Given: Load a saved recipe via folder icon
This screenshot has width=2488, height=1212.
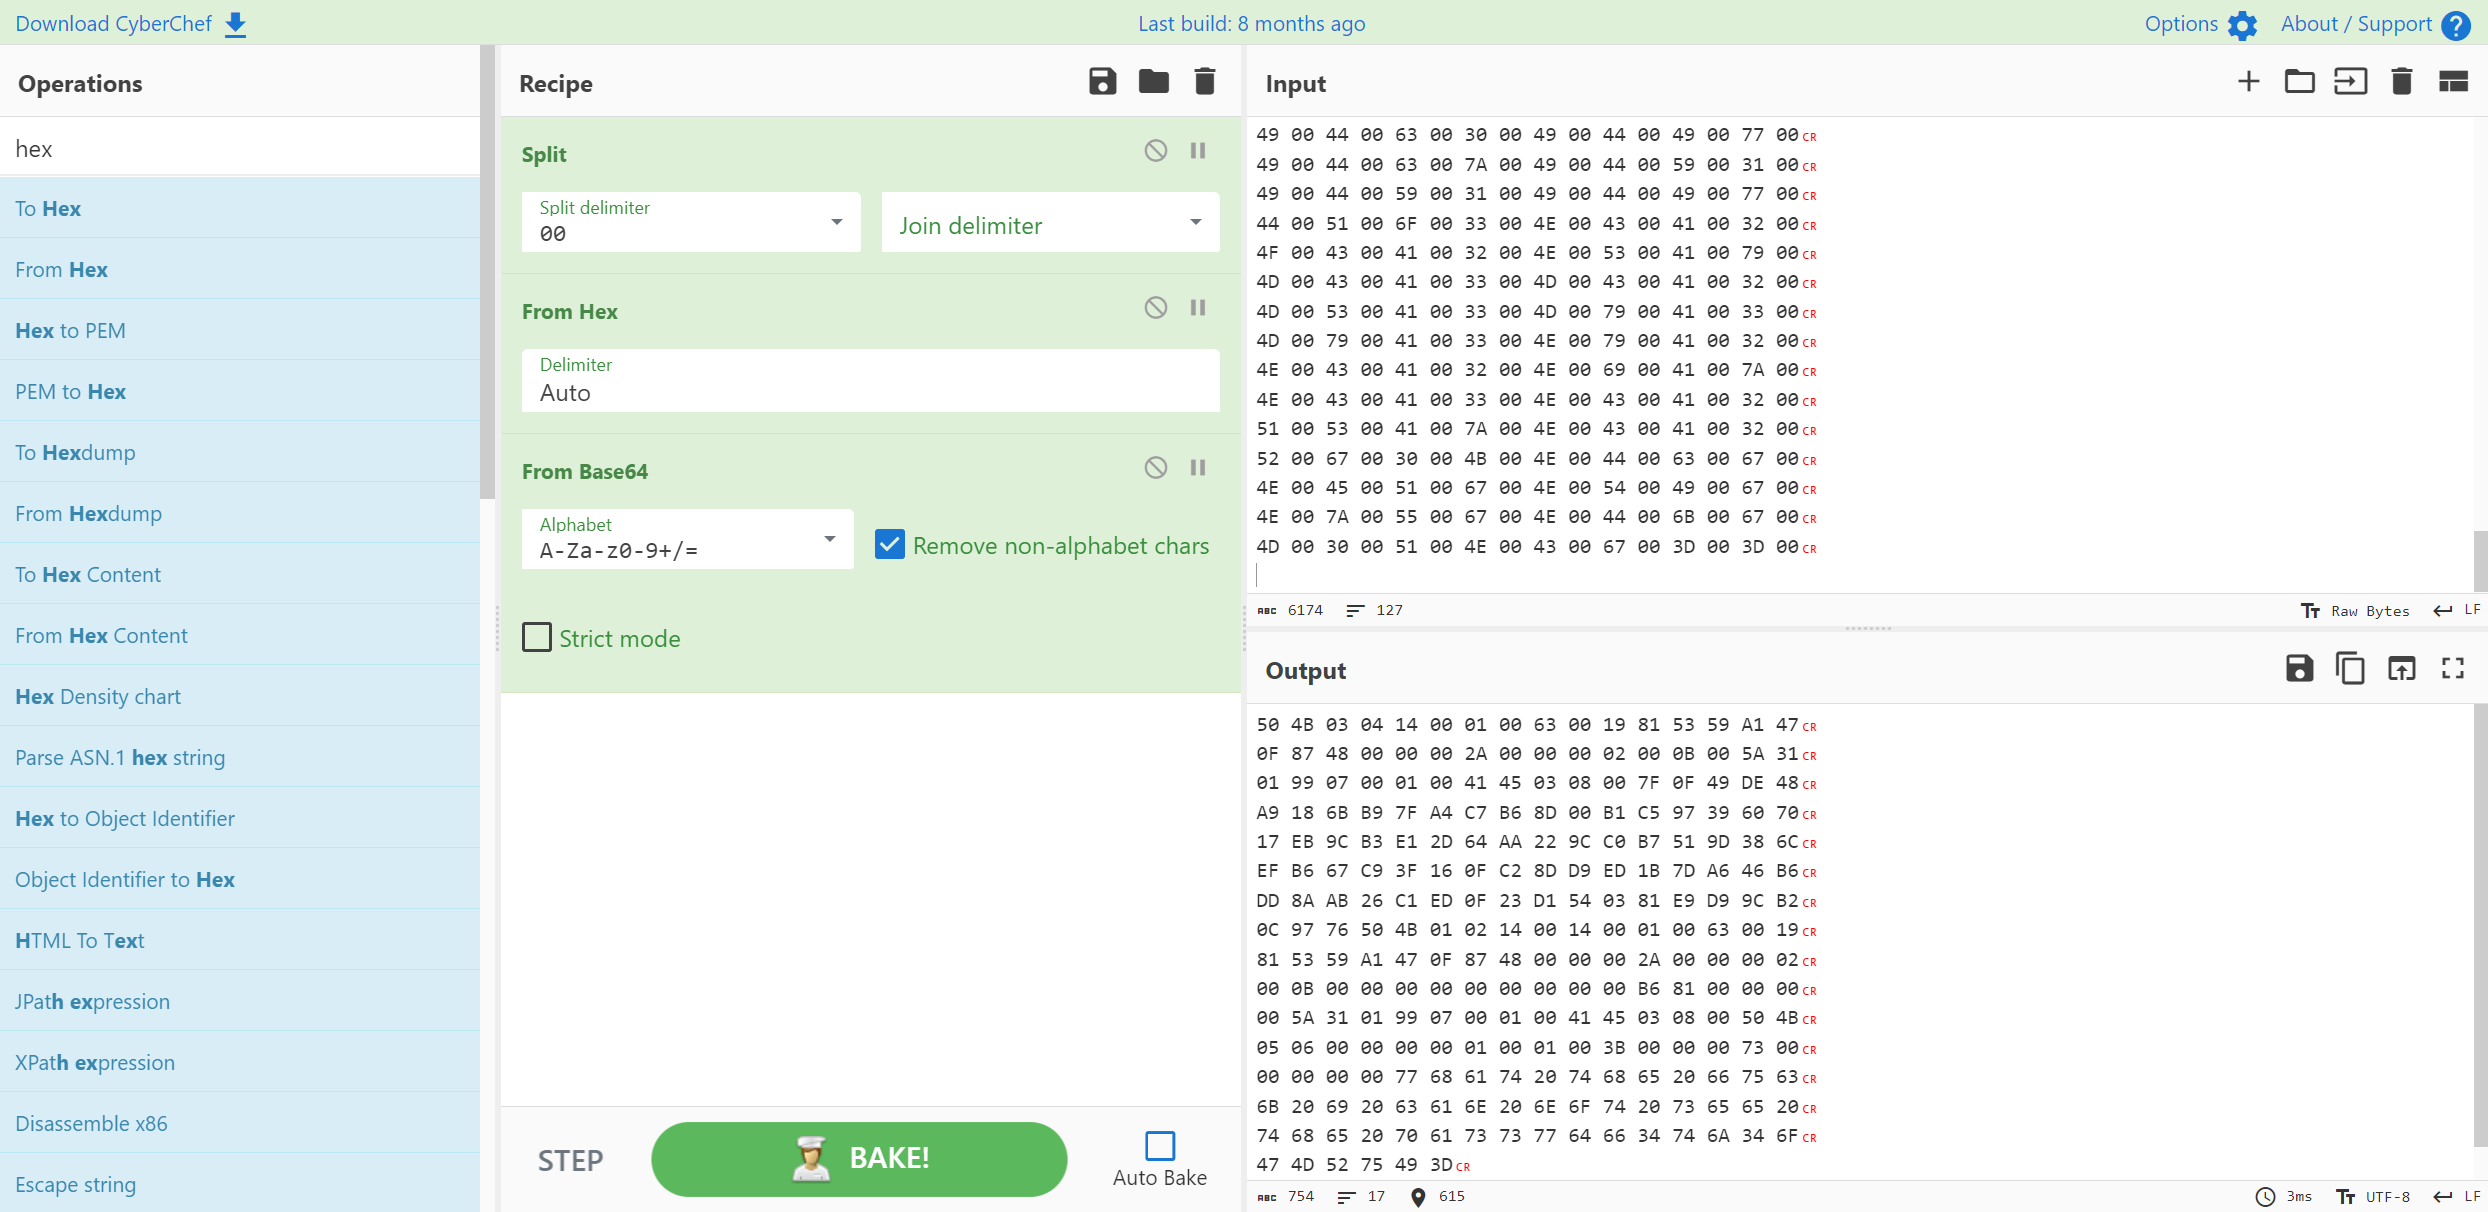Looking at the screenshot, I should point(1153,82).
